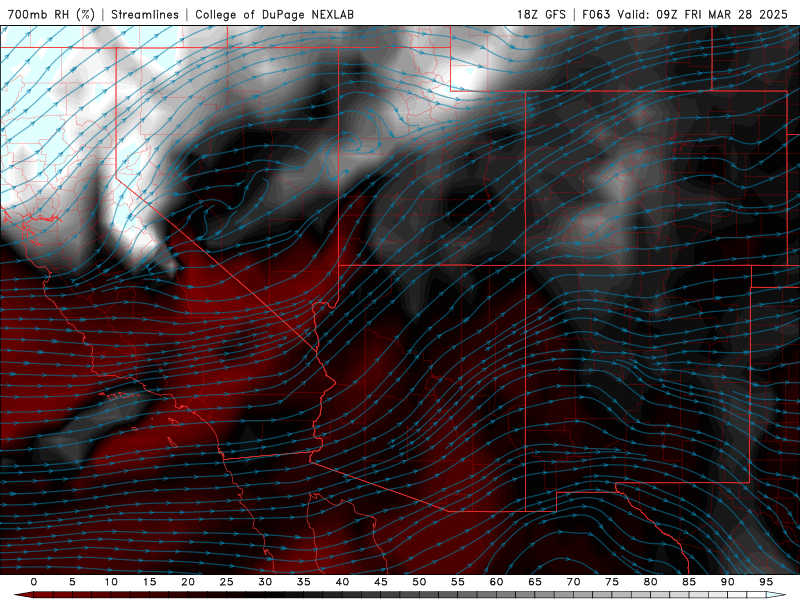Click the '55' value on the color scale
The height and width of the screenshot is (600, 800).
coord(458,582)
